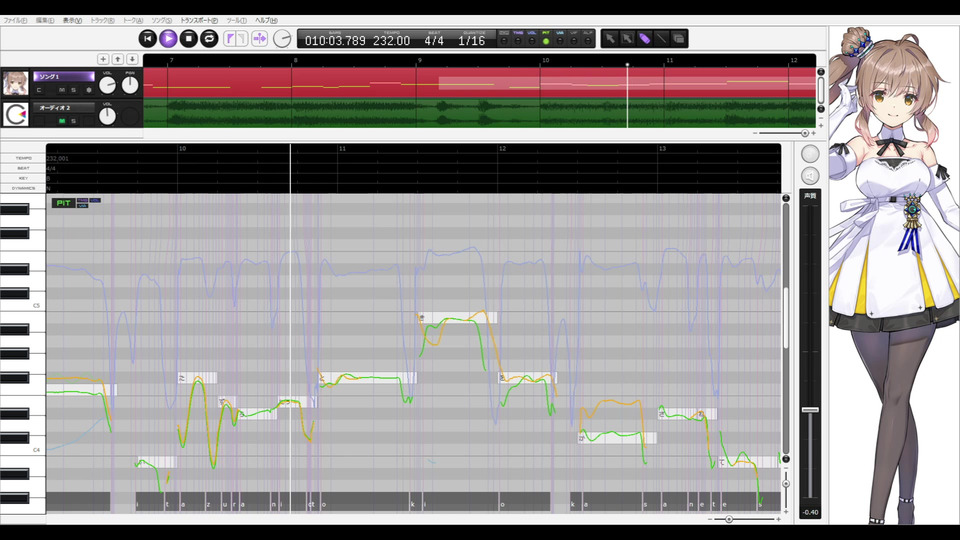960x540 pixels.
Task: Enable VOL volume edit mode
Action: click(532, 41)
